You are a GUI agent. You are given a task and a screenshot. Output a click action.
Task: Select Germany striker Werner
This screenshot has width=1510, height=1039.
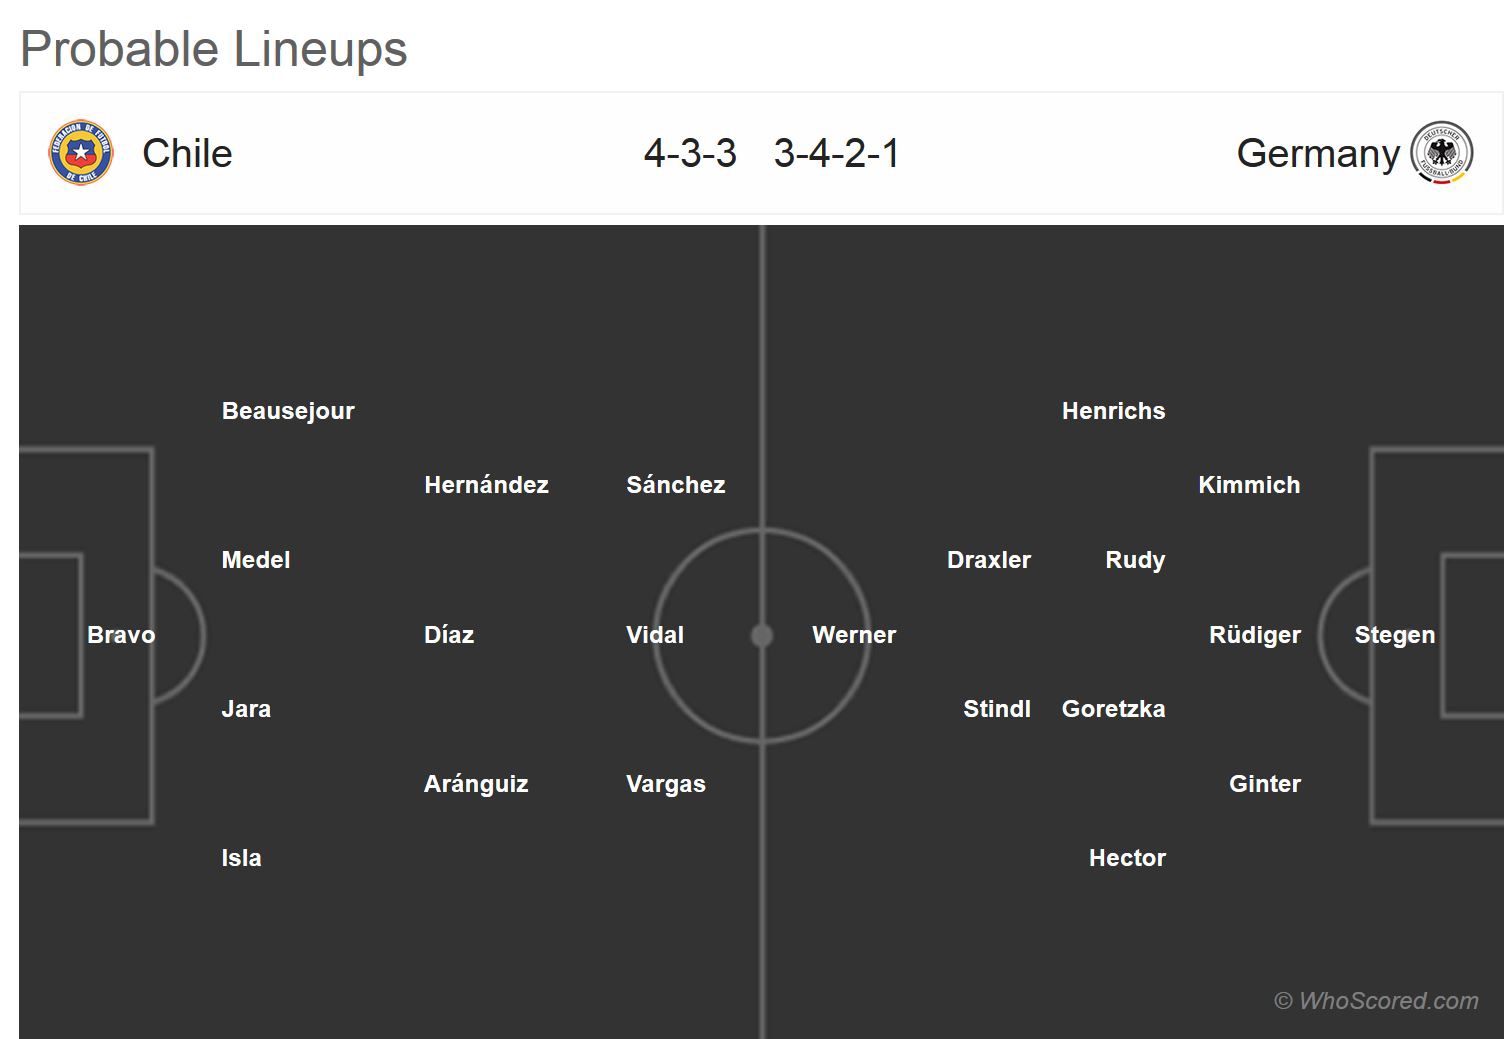point(854,635)
